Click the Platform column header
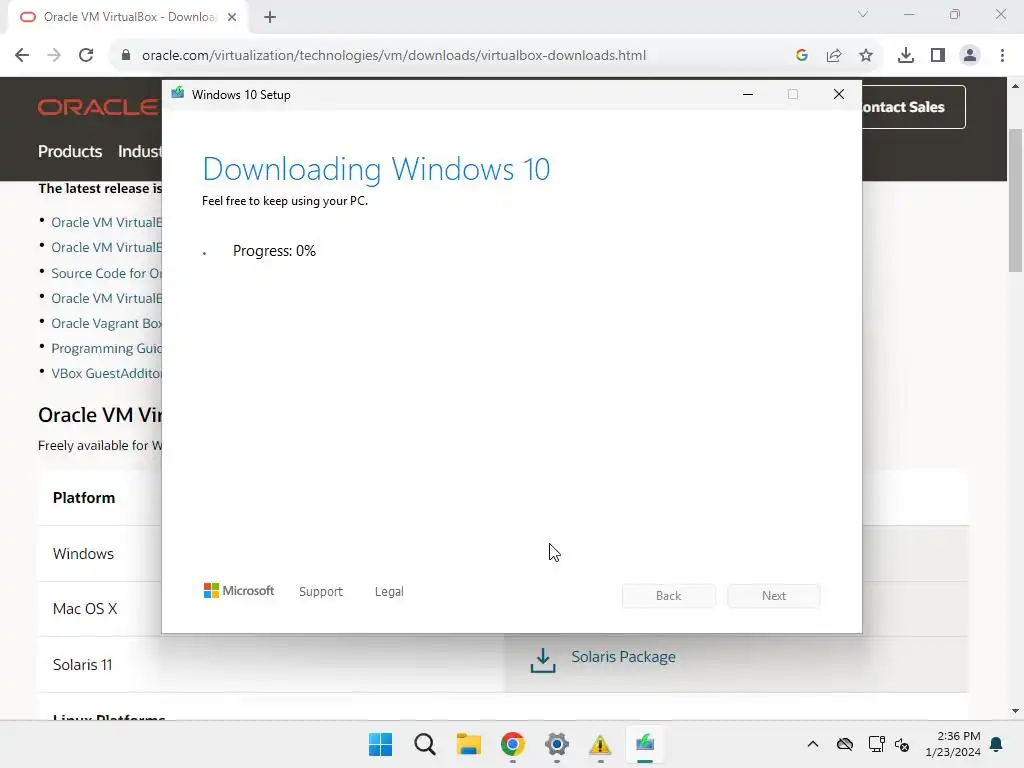1024x768 pixels. [84, 498]
